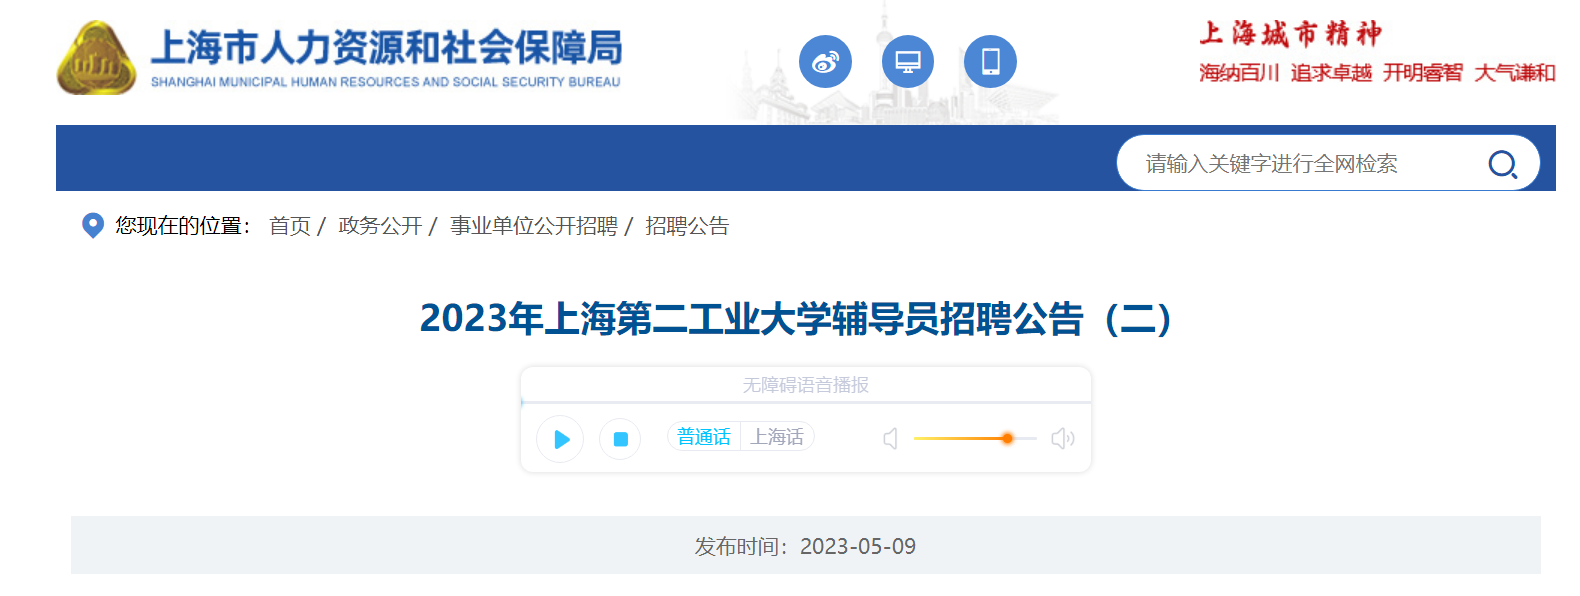
Task: Click the 上海城市精神 slogan heading
Action: (1290, 34)
